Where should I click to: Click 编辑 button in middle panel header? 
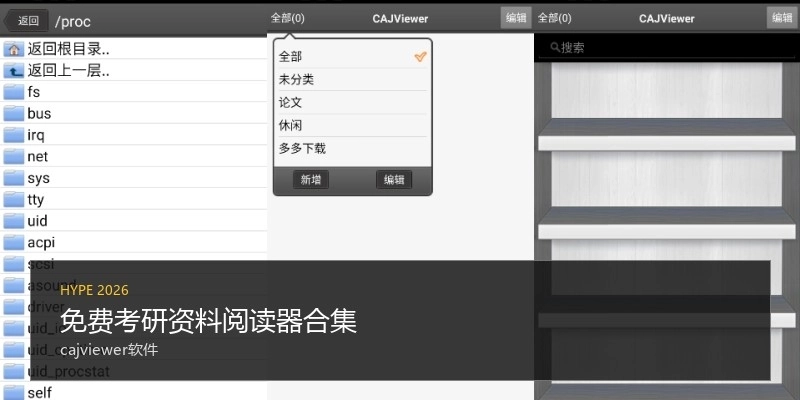point(516,18)
